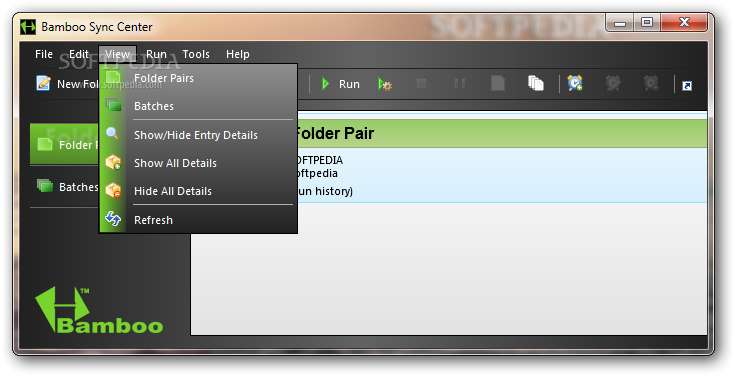Click the remove schedule alarm clock icon
The width and height of the screenshot is (735, 376).
[651, 83]
